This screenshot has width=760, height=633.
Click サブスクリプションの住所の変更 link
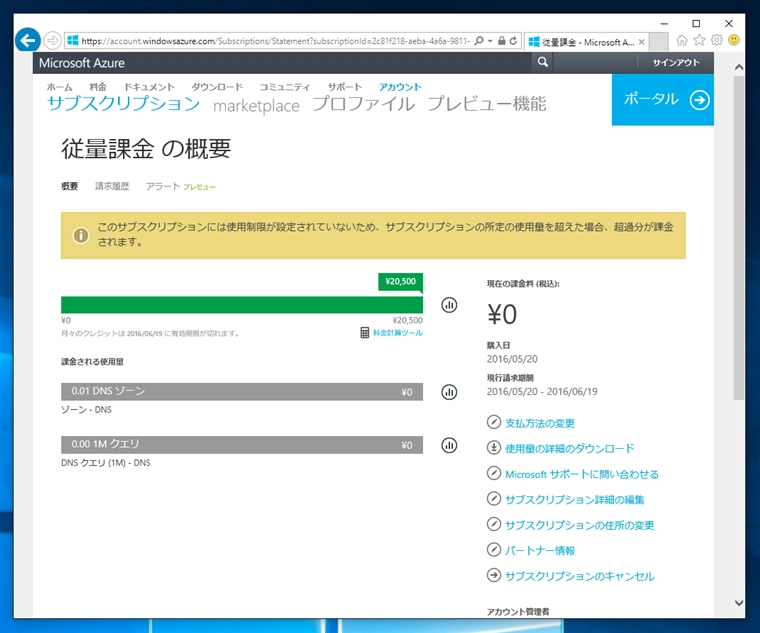580,525
